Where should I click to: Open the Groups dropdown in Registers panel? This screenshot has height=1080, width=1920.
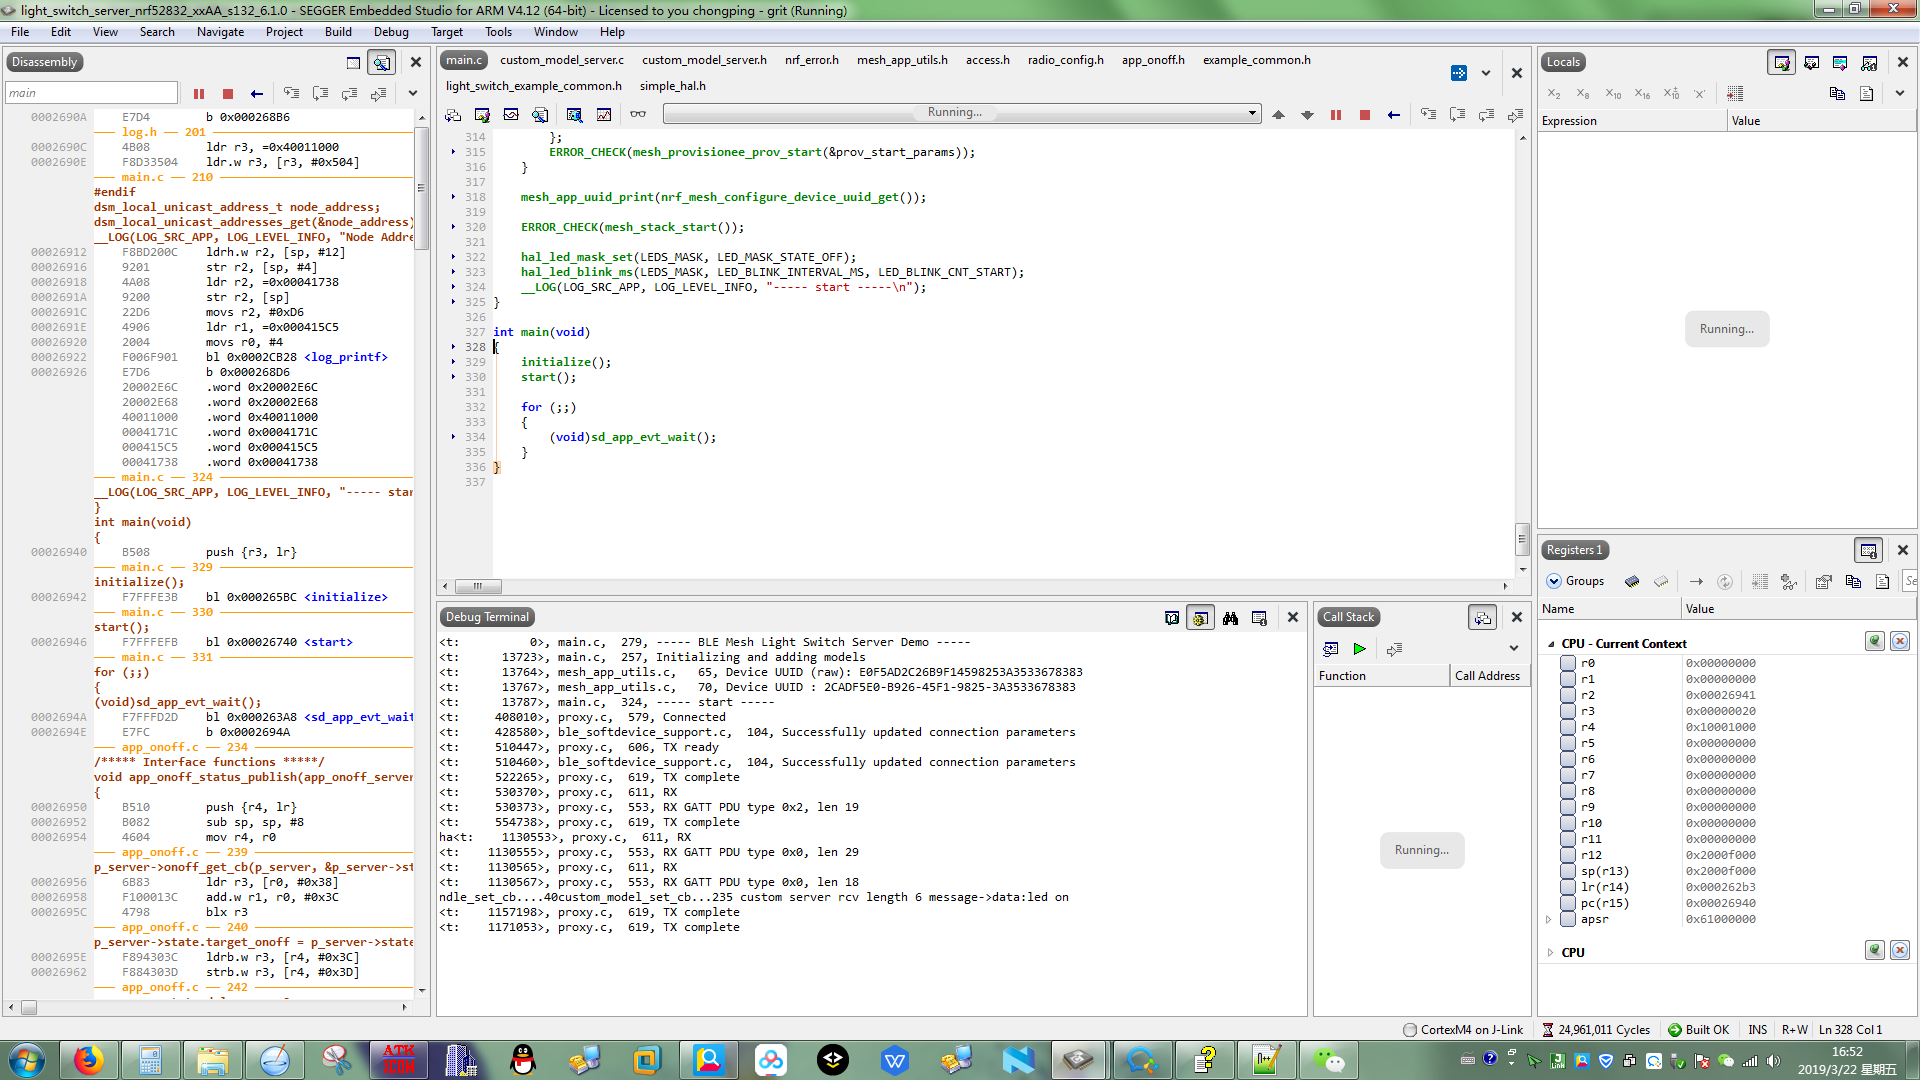click(x=1575, y=581)
